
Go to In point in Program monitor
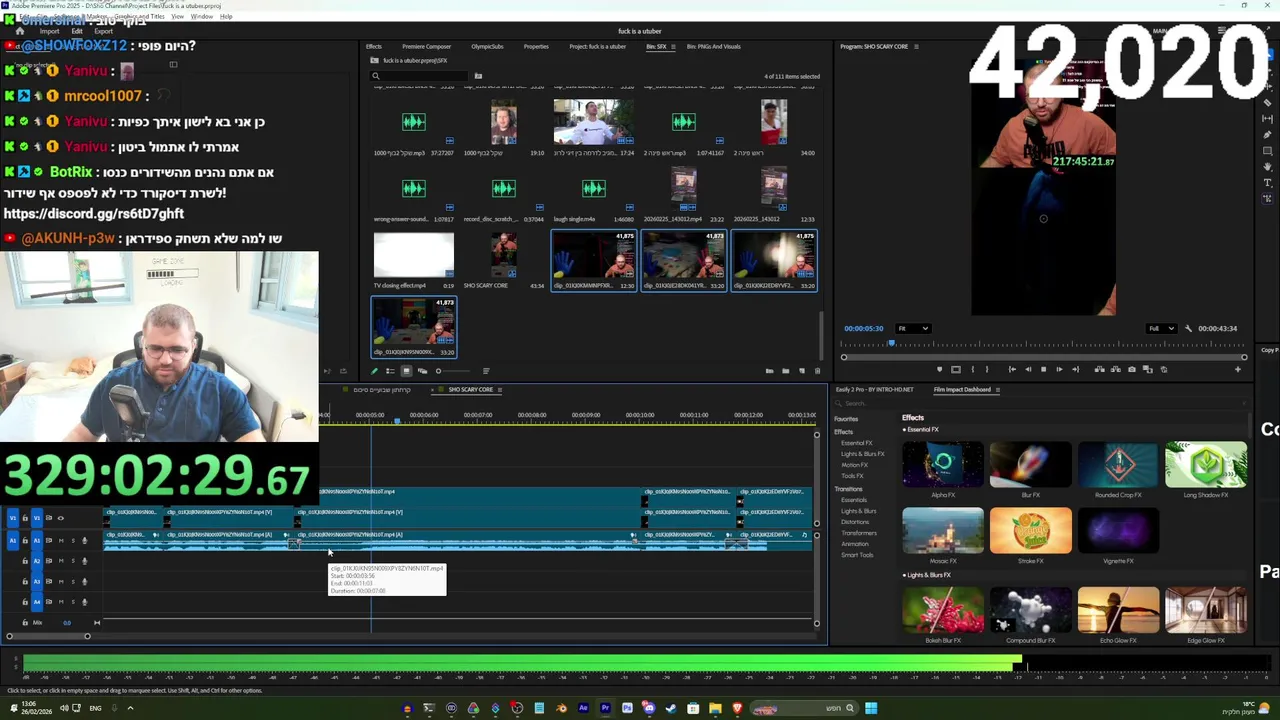(x=1012, y=369)
